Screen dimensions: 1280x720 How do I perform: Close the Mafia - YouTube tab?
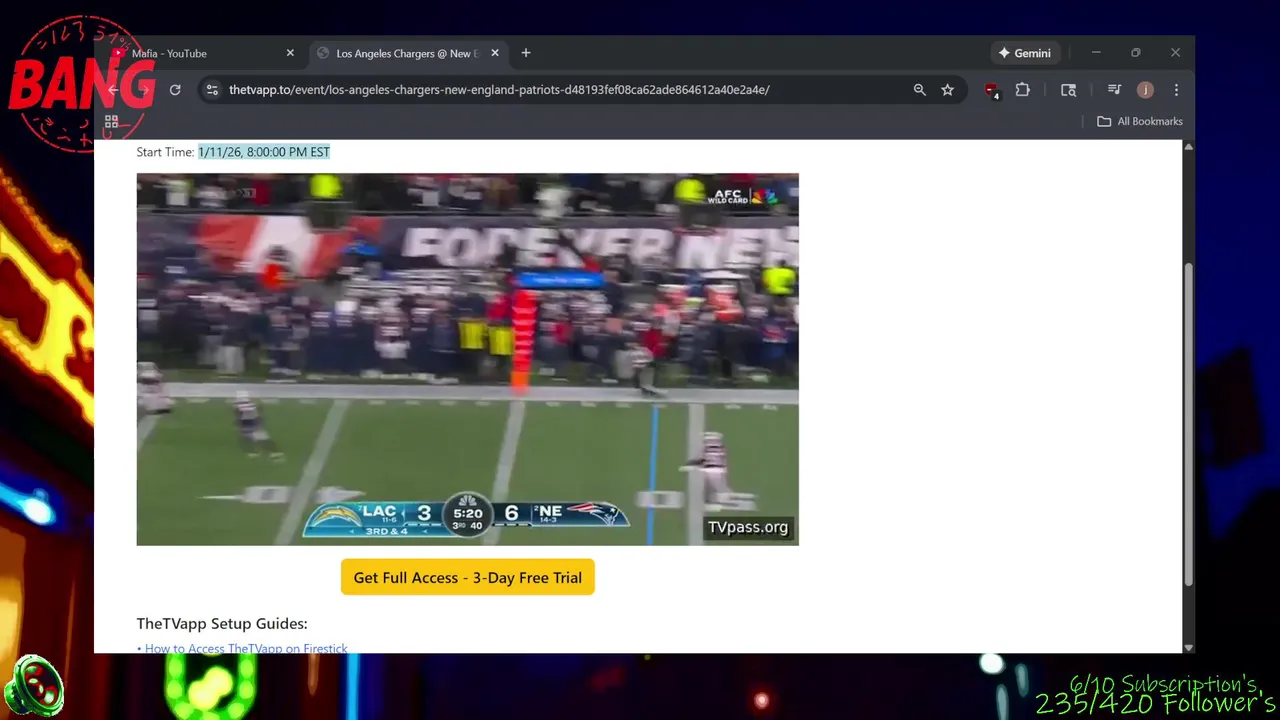point(290,53)
